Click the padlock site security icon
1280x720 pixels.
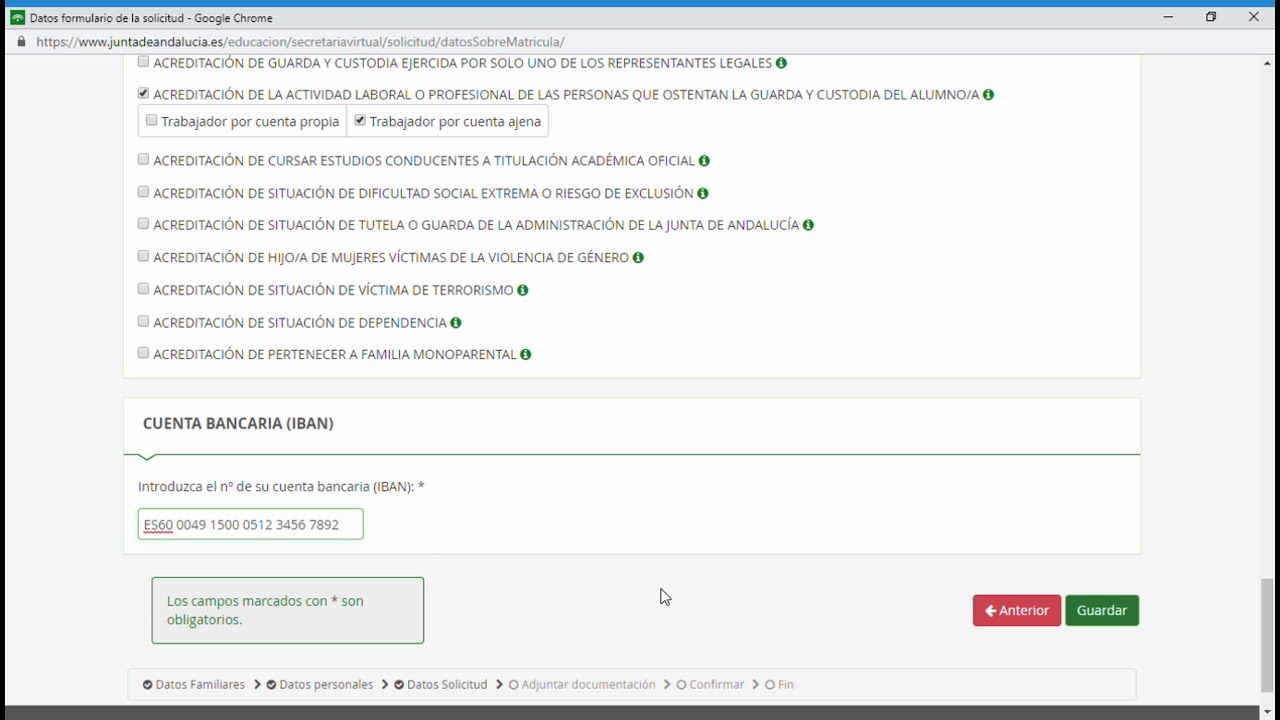pos(21,42)
